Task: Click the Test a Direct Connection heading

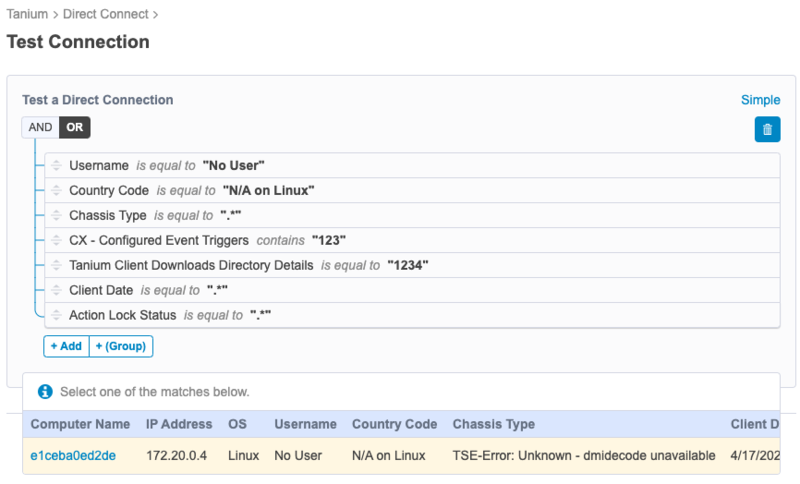Action: point(97,100)
